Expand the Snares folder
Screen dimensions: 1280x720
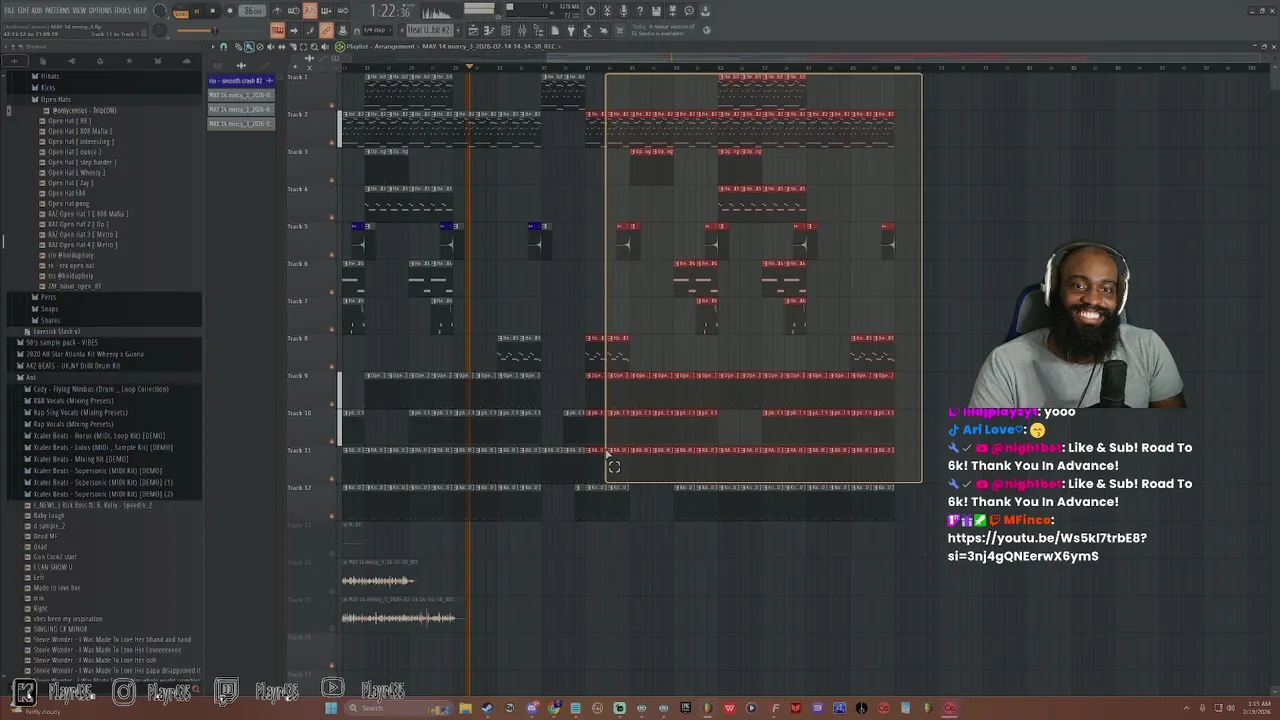(x=49, y=320)
